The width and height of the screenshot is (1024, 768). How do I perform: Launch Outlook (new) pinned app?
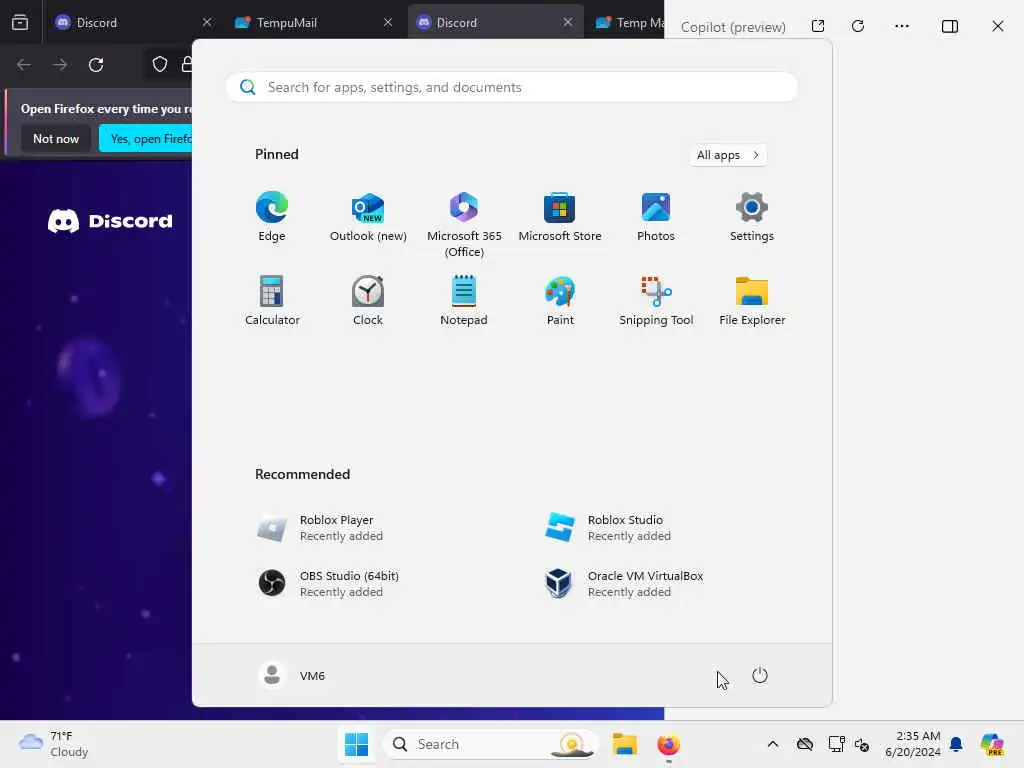point(368,217)
